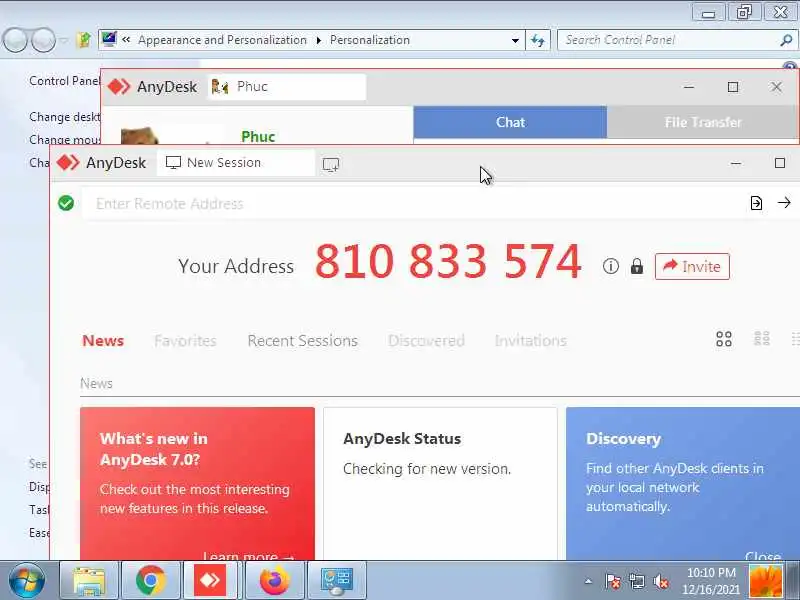Show the address info icon beside 810 833 574
800x600 pixels.
pos(611,266)
